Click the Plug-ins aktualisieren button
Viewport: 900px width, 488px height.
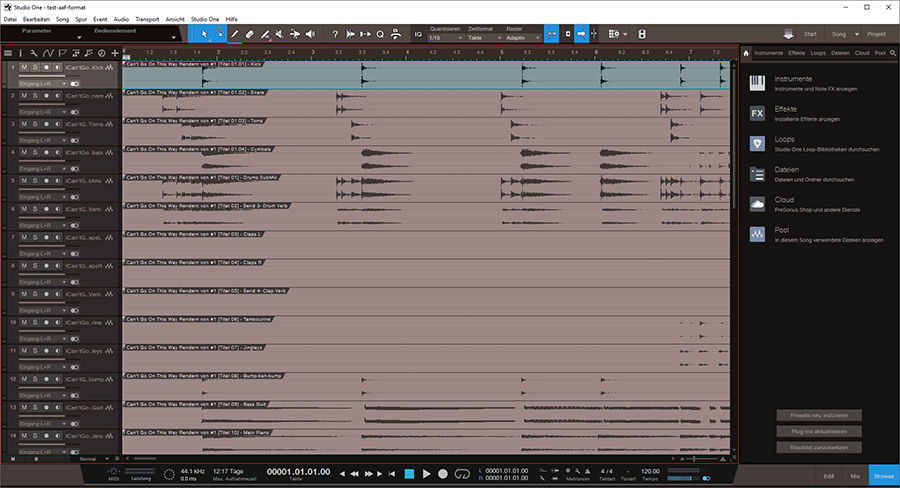(819, 431)
